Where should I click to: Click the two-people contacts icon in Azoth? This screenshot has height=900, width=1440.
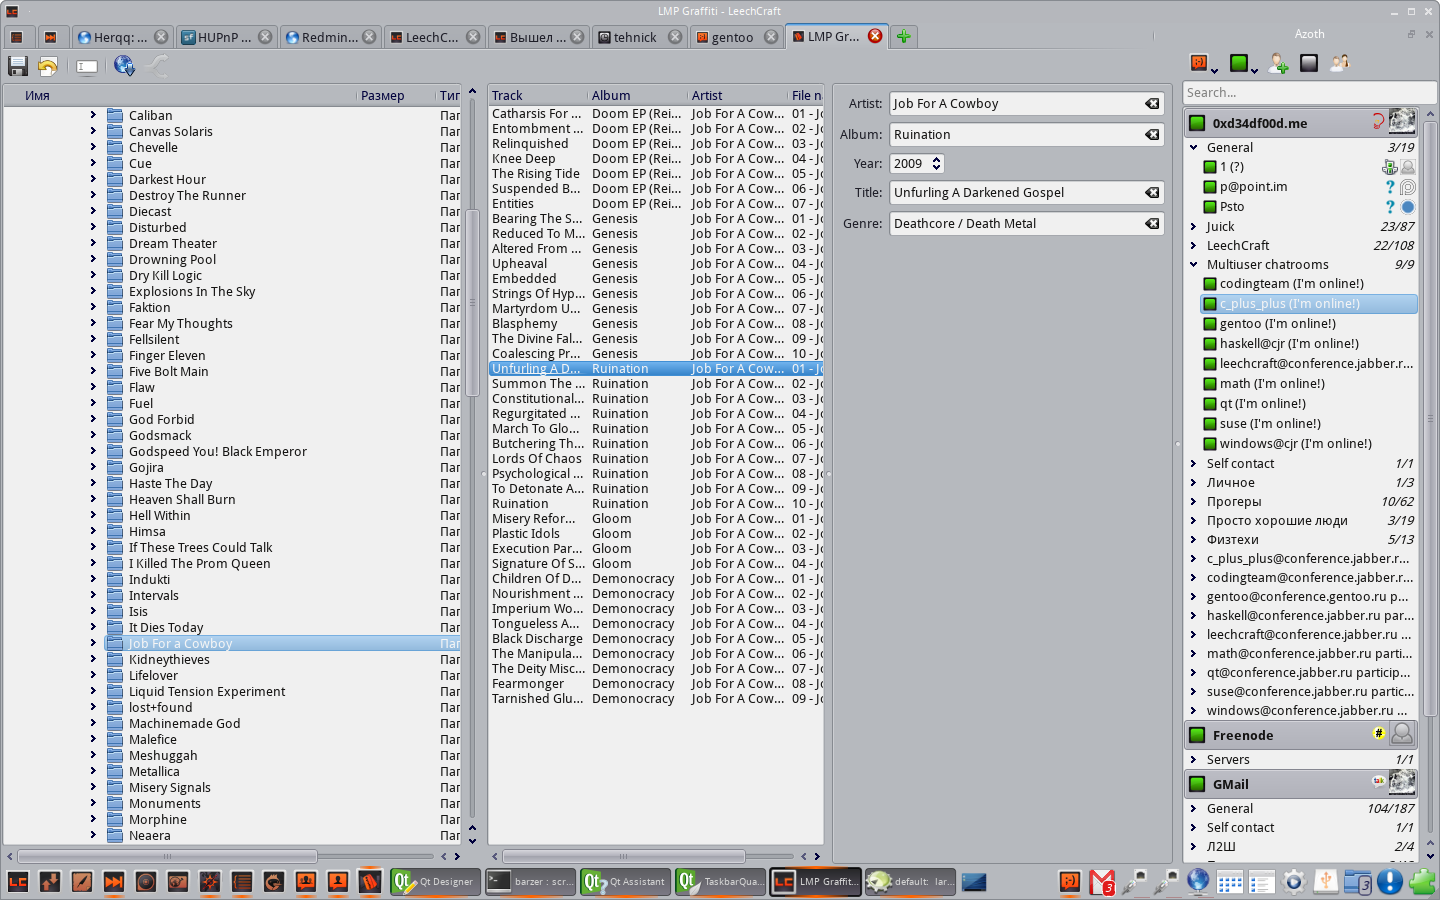1340,64
